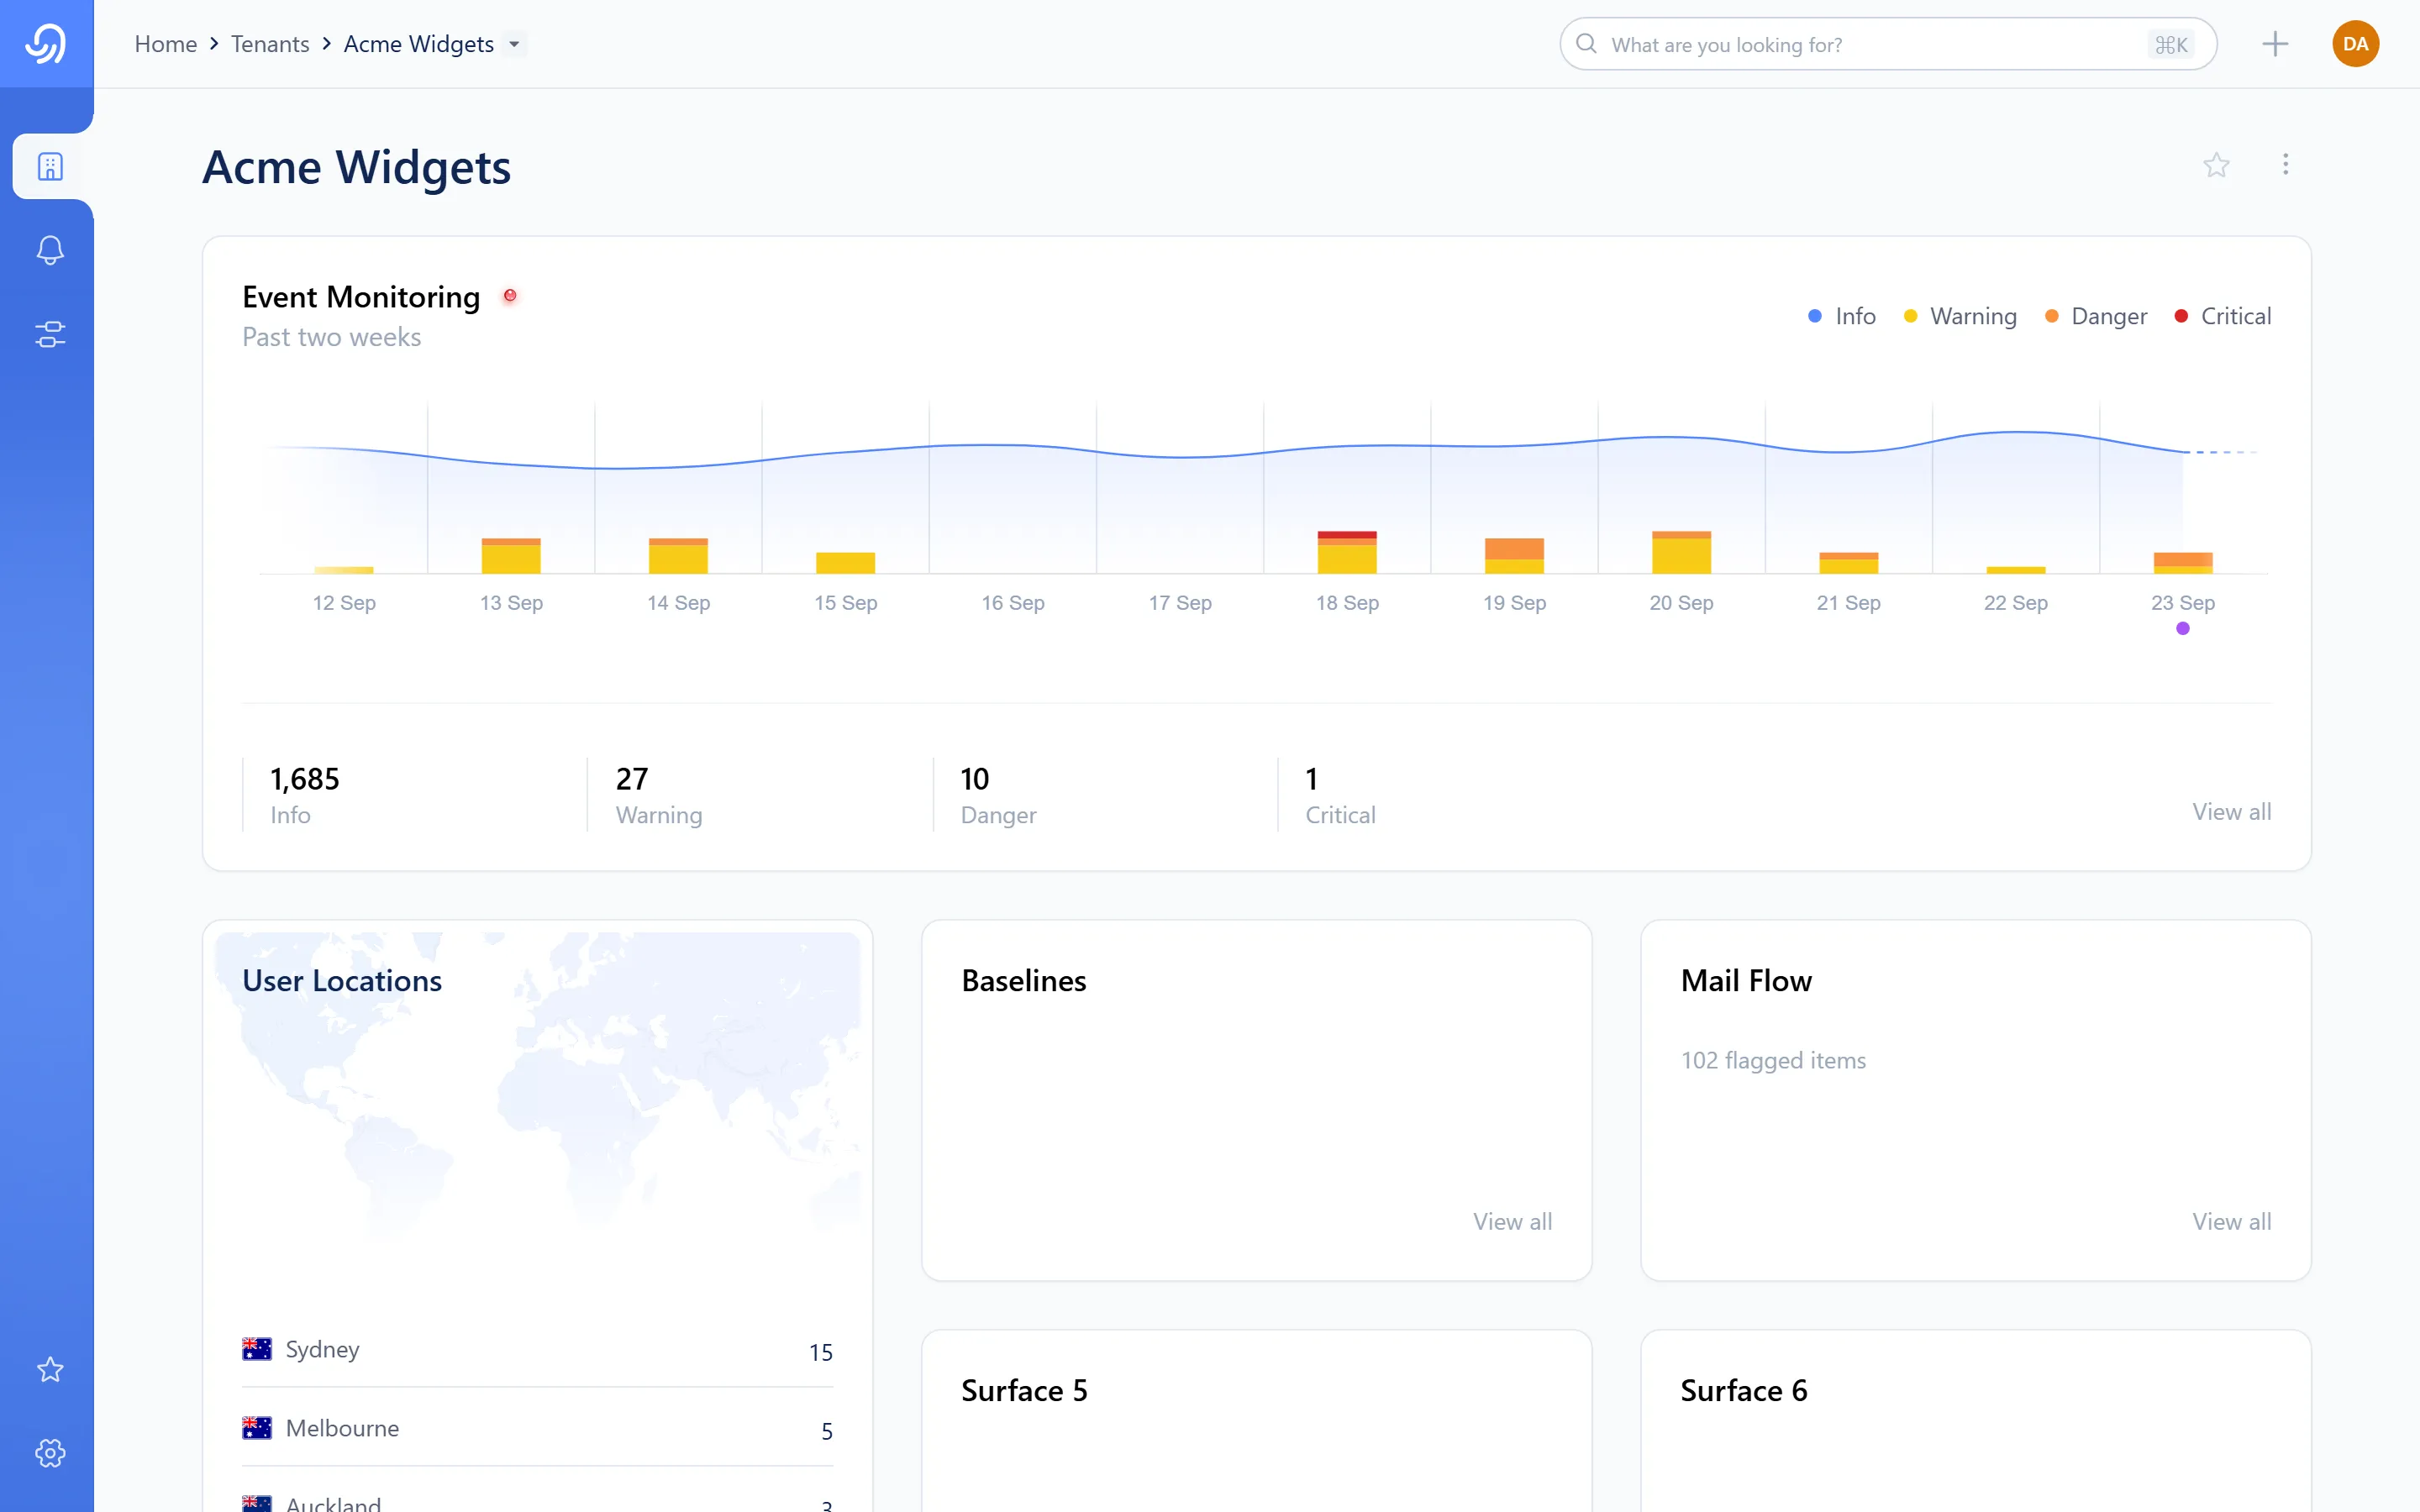Click the app logo in sidebar

pyautogui.click(x=46, y=44)
